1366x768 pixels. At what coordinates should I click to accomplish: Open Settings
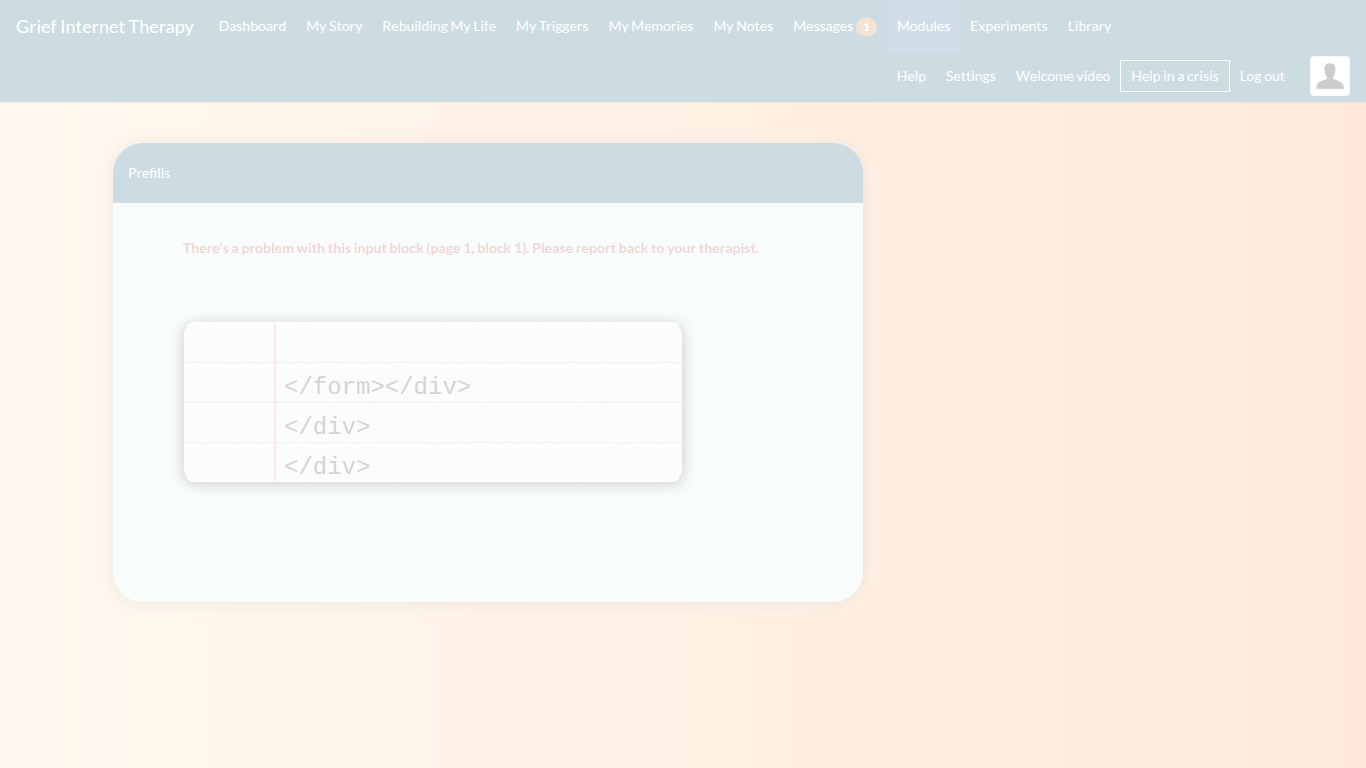[x=970, y=76]
